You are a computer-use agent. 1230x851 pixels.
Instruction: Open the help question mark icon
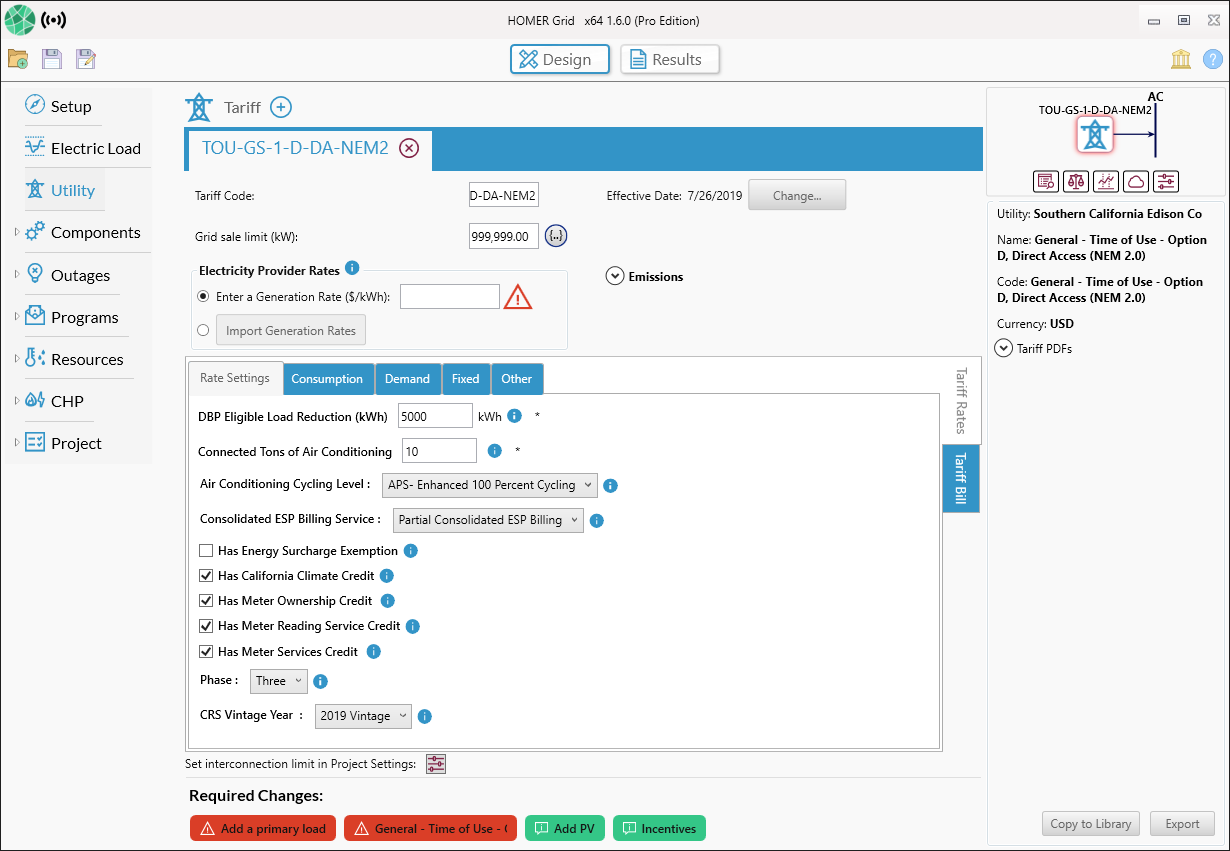pos(1212,60)
